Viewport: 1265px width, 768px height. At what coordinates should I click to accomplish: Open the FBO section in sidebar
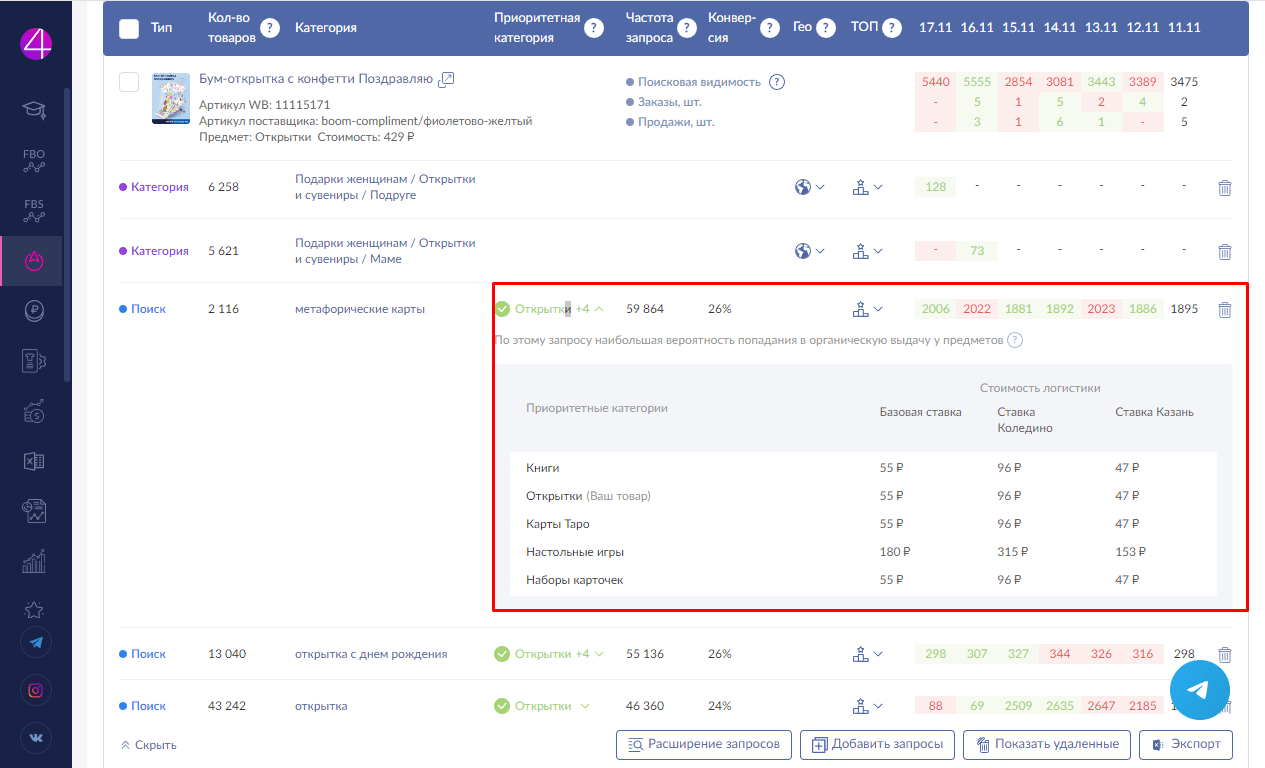pyautogui.click(x=34, y=161)
